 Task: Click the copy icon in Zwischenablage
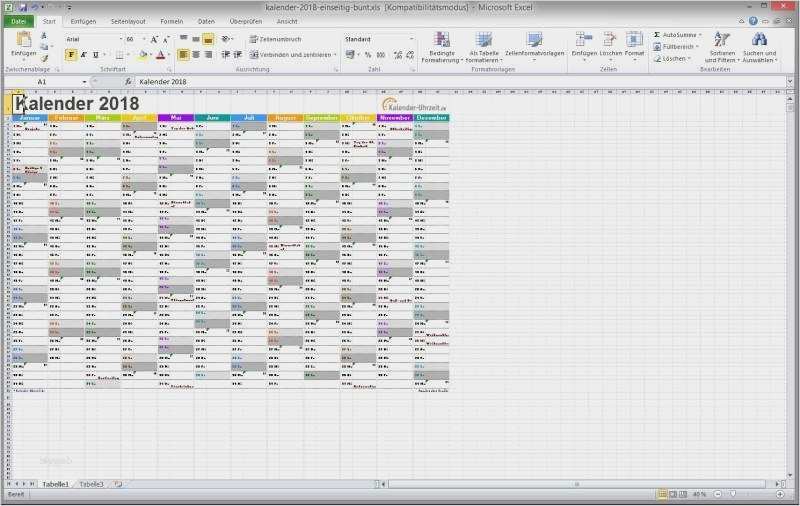coord(44,46)
